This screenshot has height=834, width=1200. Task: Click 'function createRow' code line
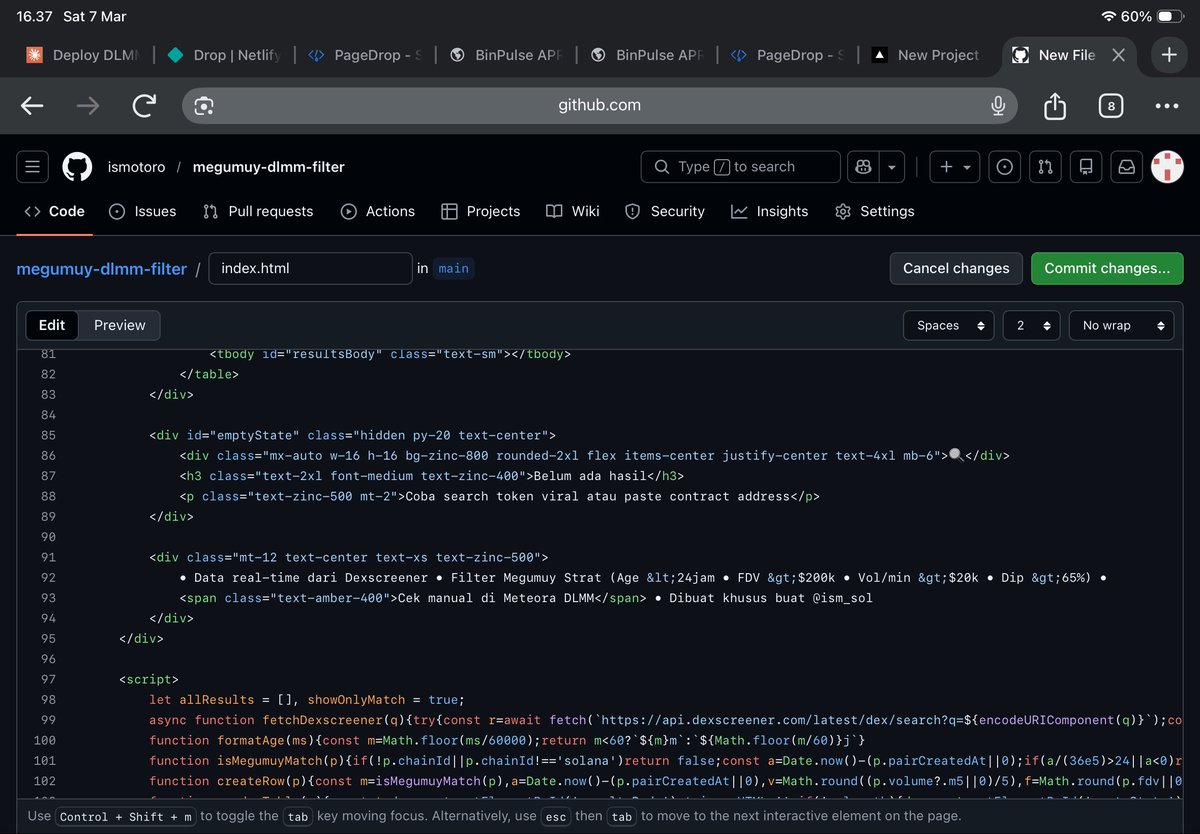tap(665, 781)
